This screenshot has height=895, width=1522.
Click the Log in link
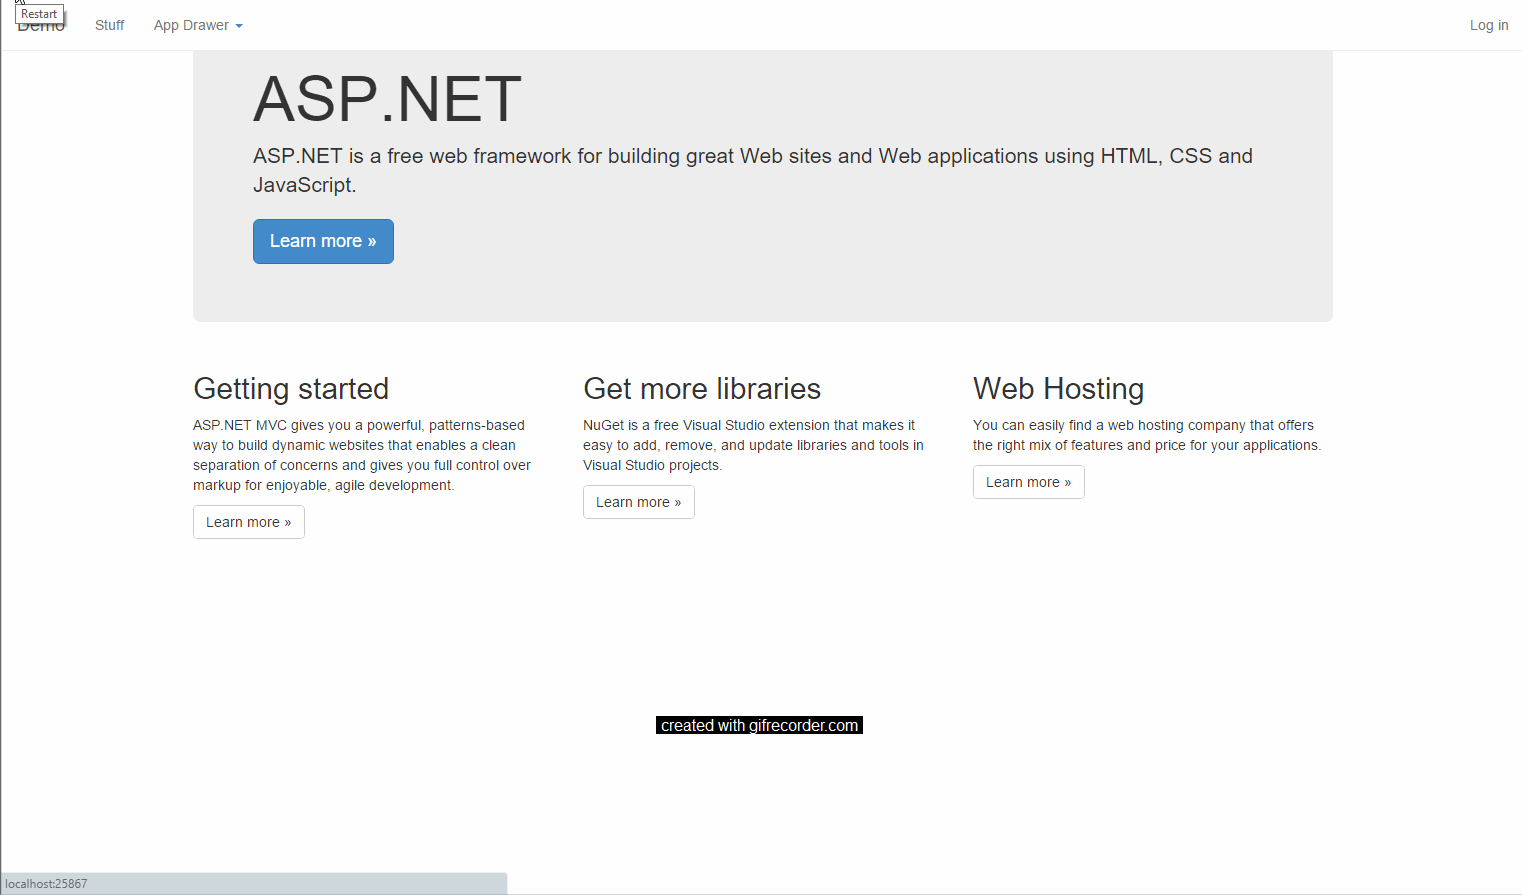[1489, 25]
